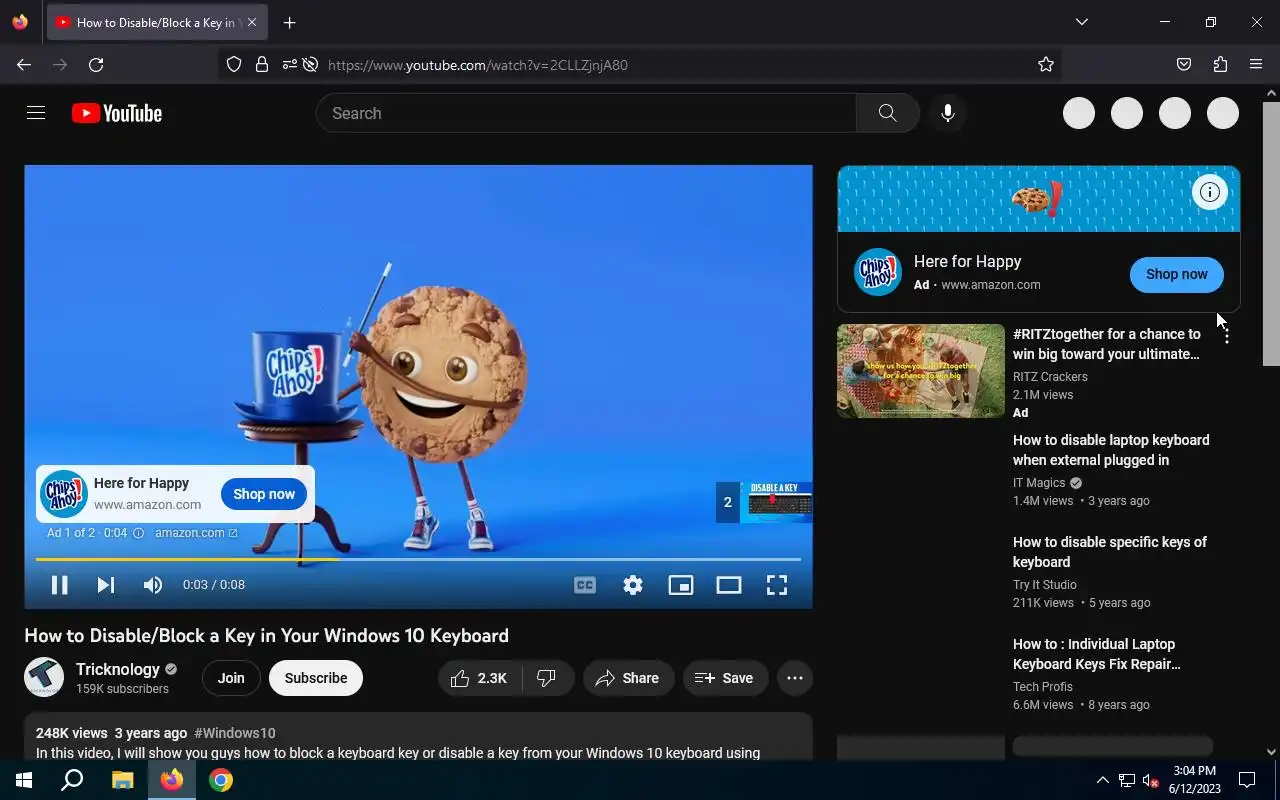Open Windows taskbar search
The image size is (1280, 800).
(72, 780)
